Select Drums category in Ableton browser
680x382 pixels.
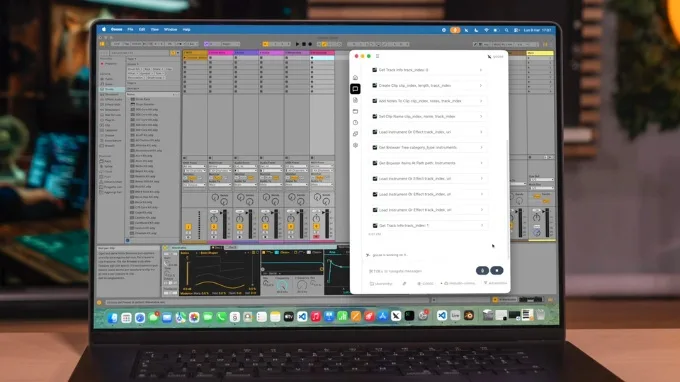coord(108,89)
